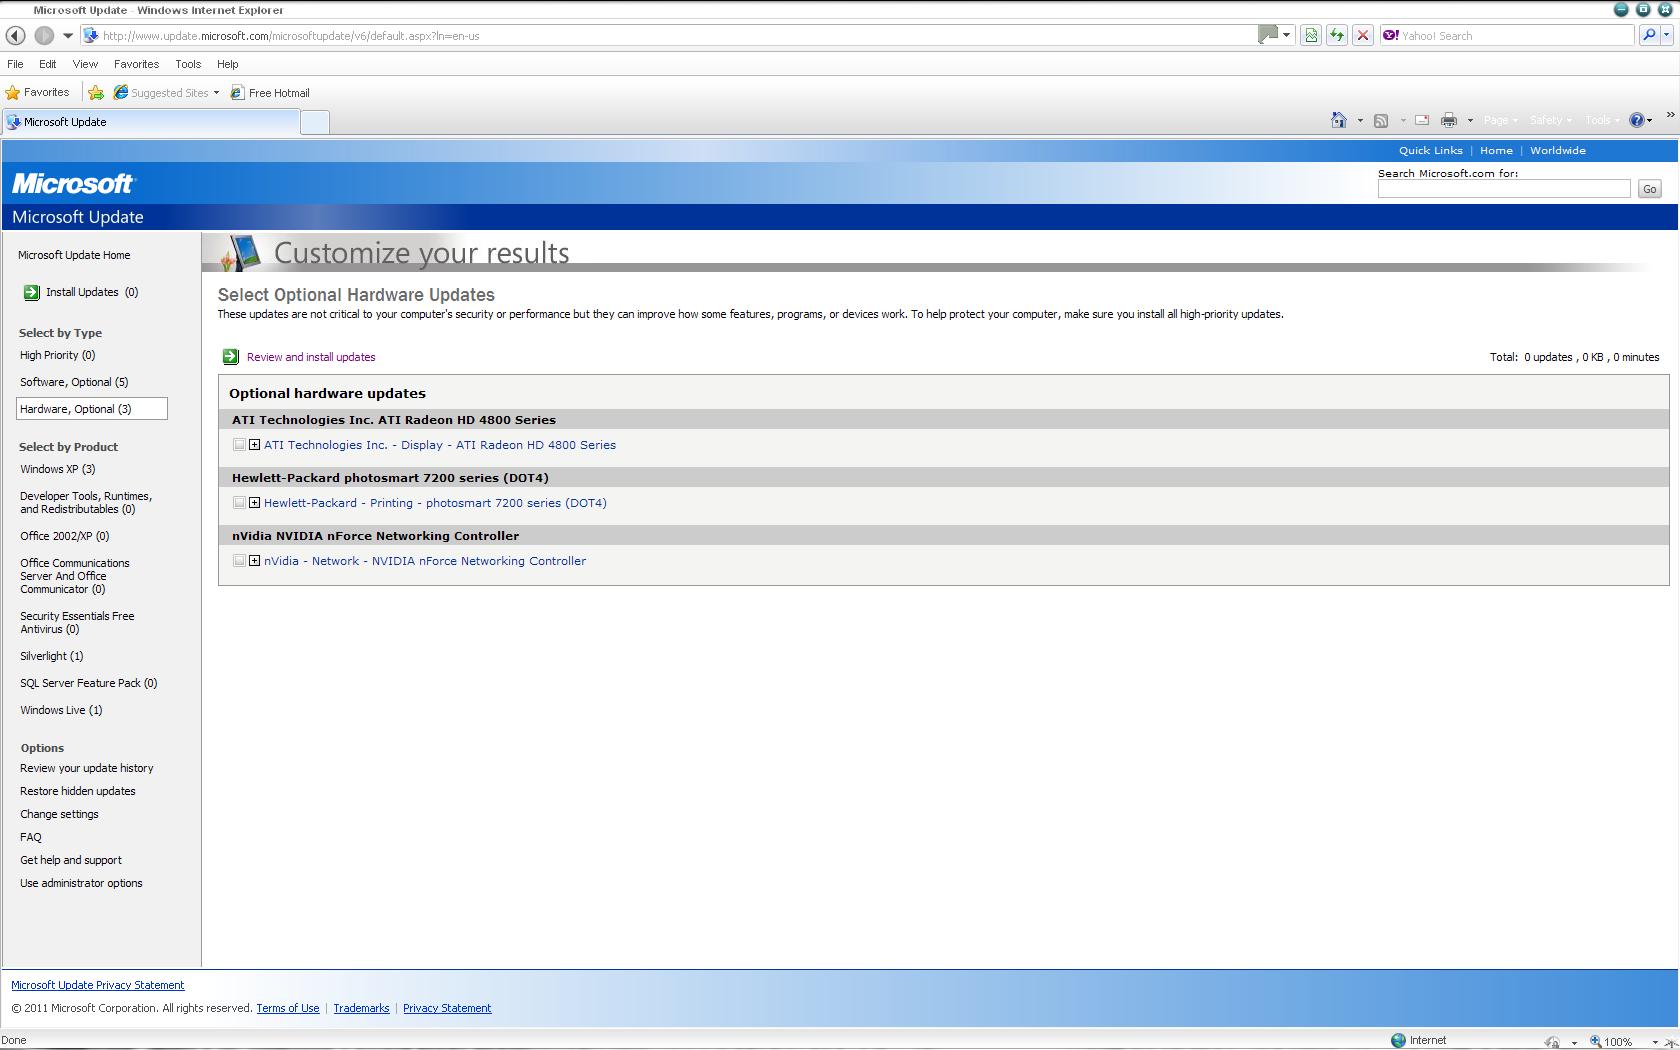Click Review and install updates link

point(311,357)
